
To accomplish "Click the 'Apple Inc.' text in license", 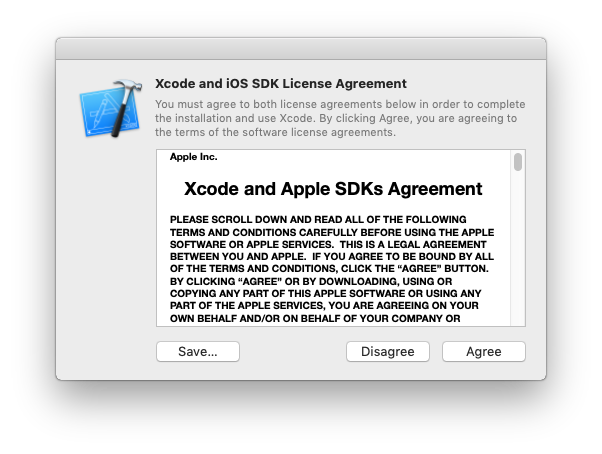I will coord(194,157).
